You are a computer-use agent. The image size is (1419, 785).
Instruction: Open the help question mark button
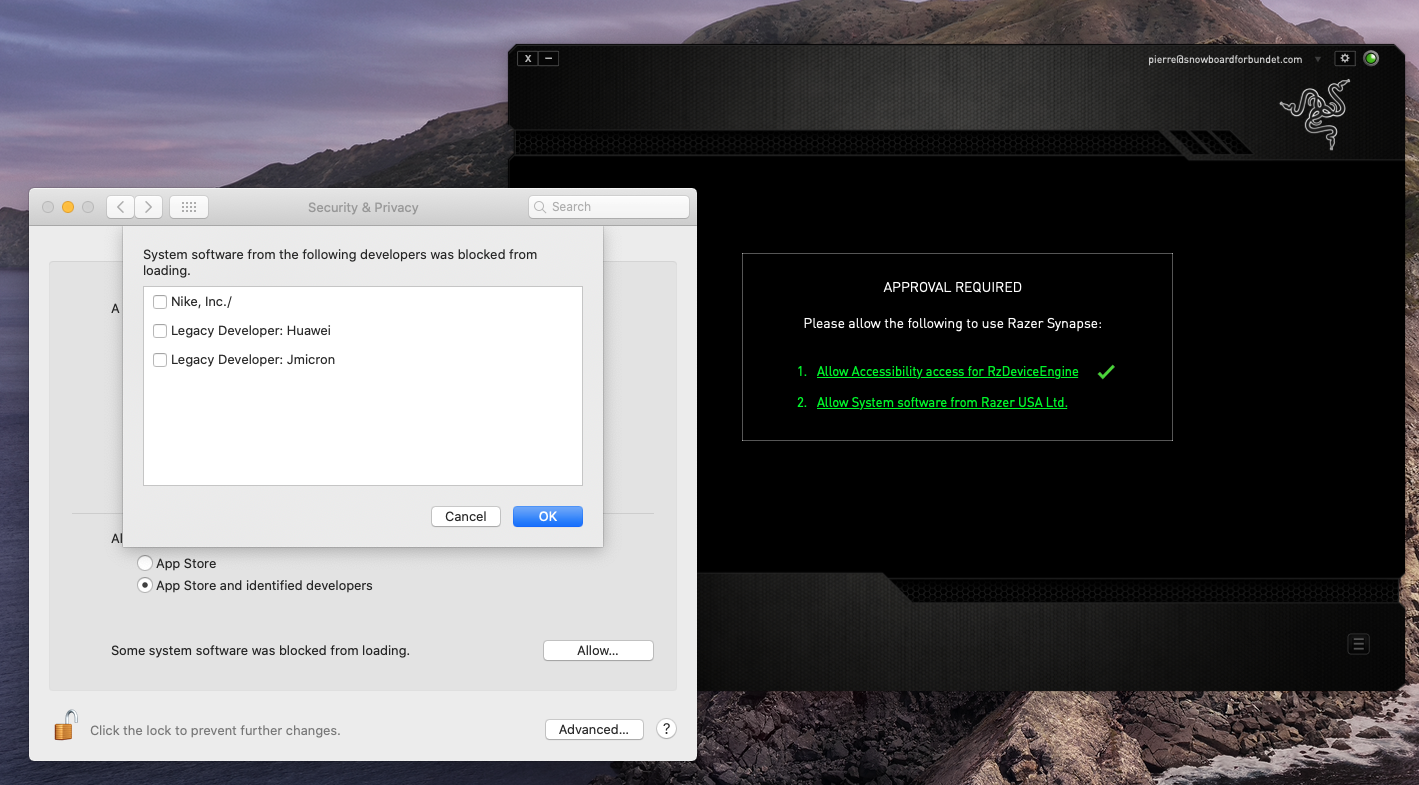[666, 729]
